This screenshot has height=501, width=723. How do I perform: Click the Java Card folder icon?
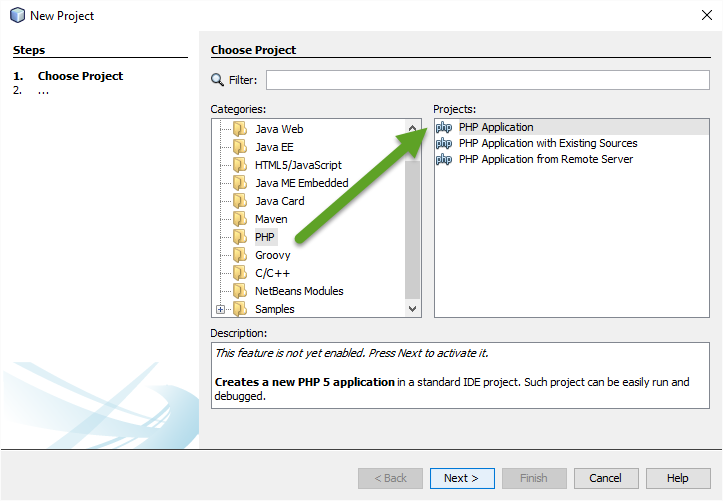[x=240, y=200]
